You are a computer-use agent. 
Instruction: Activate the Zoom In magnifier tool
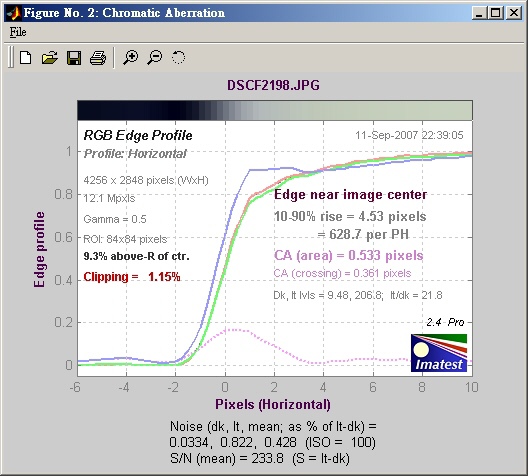(x=130, y=58)
